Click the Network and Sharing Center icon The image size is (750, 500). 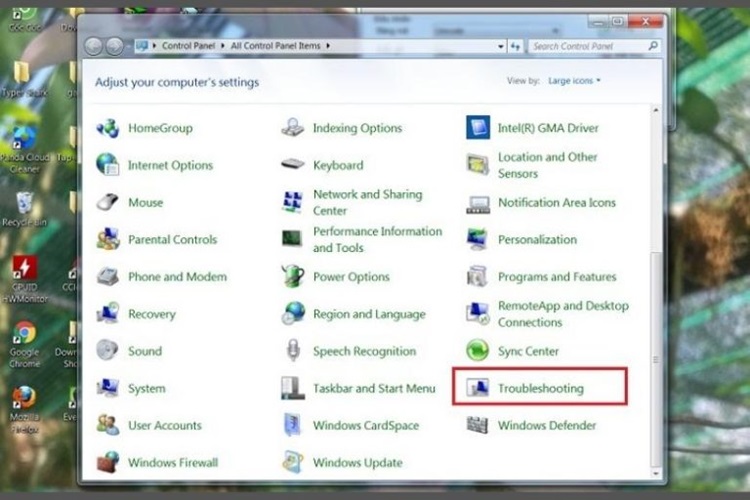(x=292, y=202)
